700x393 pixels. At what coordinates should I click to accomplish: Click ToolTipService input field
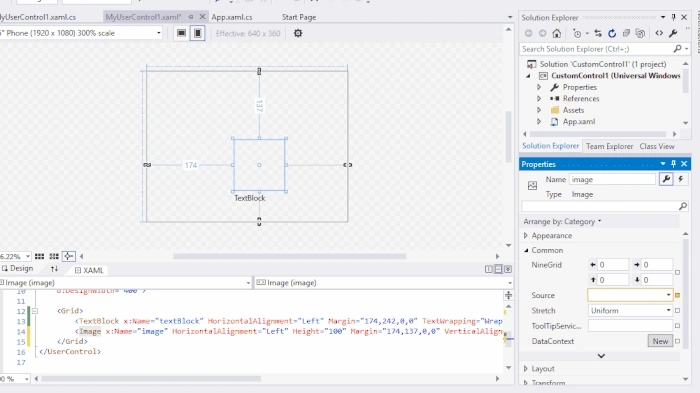[x=630, y=326]
